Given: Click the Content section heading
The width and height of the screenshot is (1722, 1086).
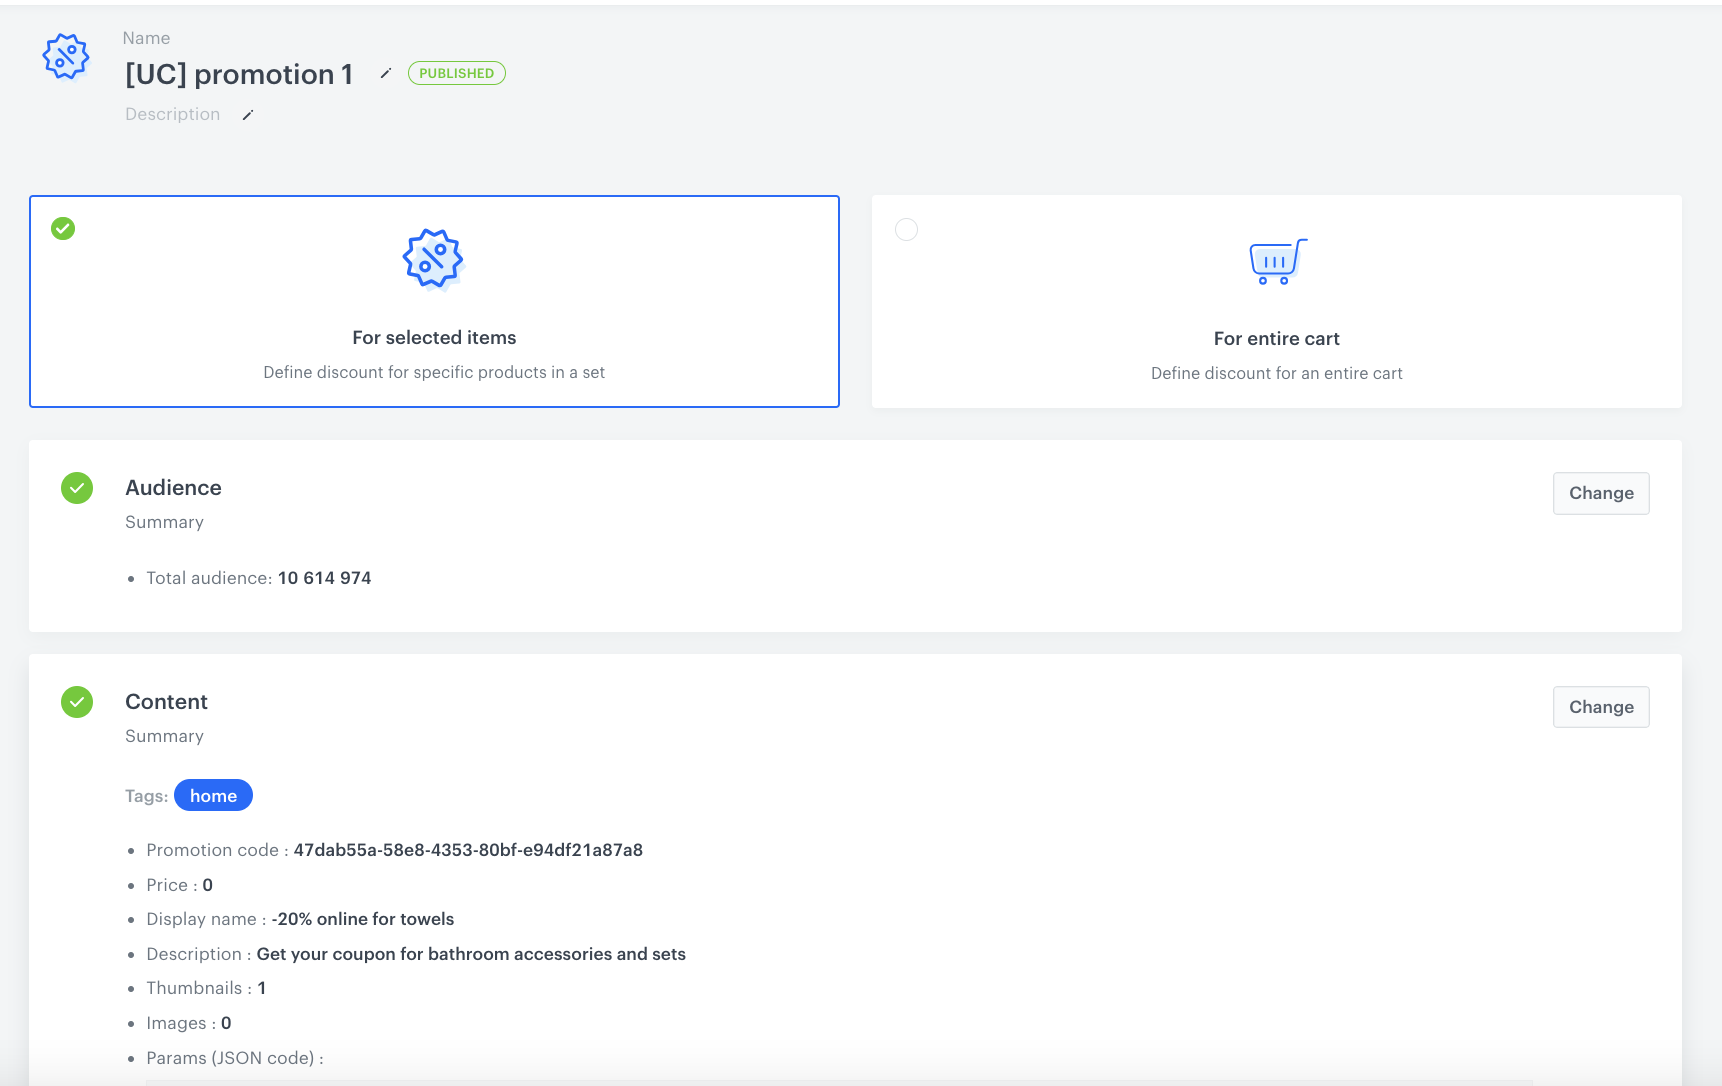Looking at the screenshot, I should pos(166,702).
